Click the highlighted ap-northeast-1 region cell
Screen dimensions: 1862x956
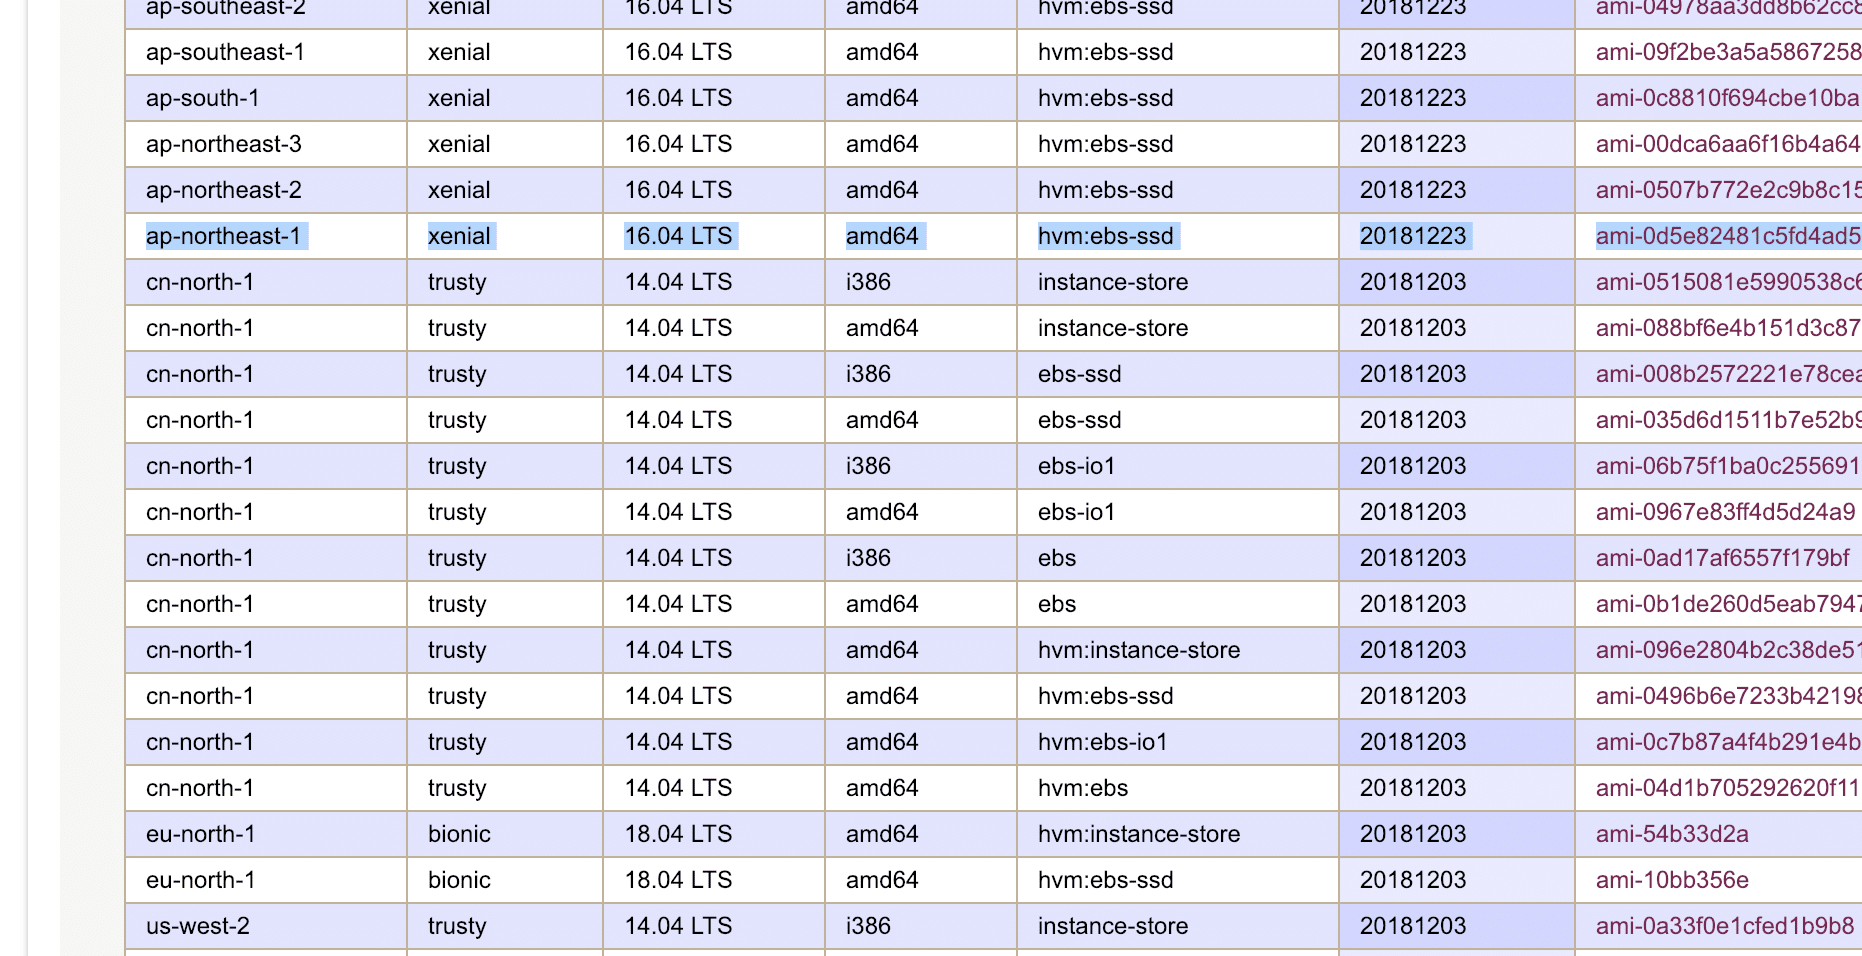(x=224, y=236)
